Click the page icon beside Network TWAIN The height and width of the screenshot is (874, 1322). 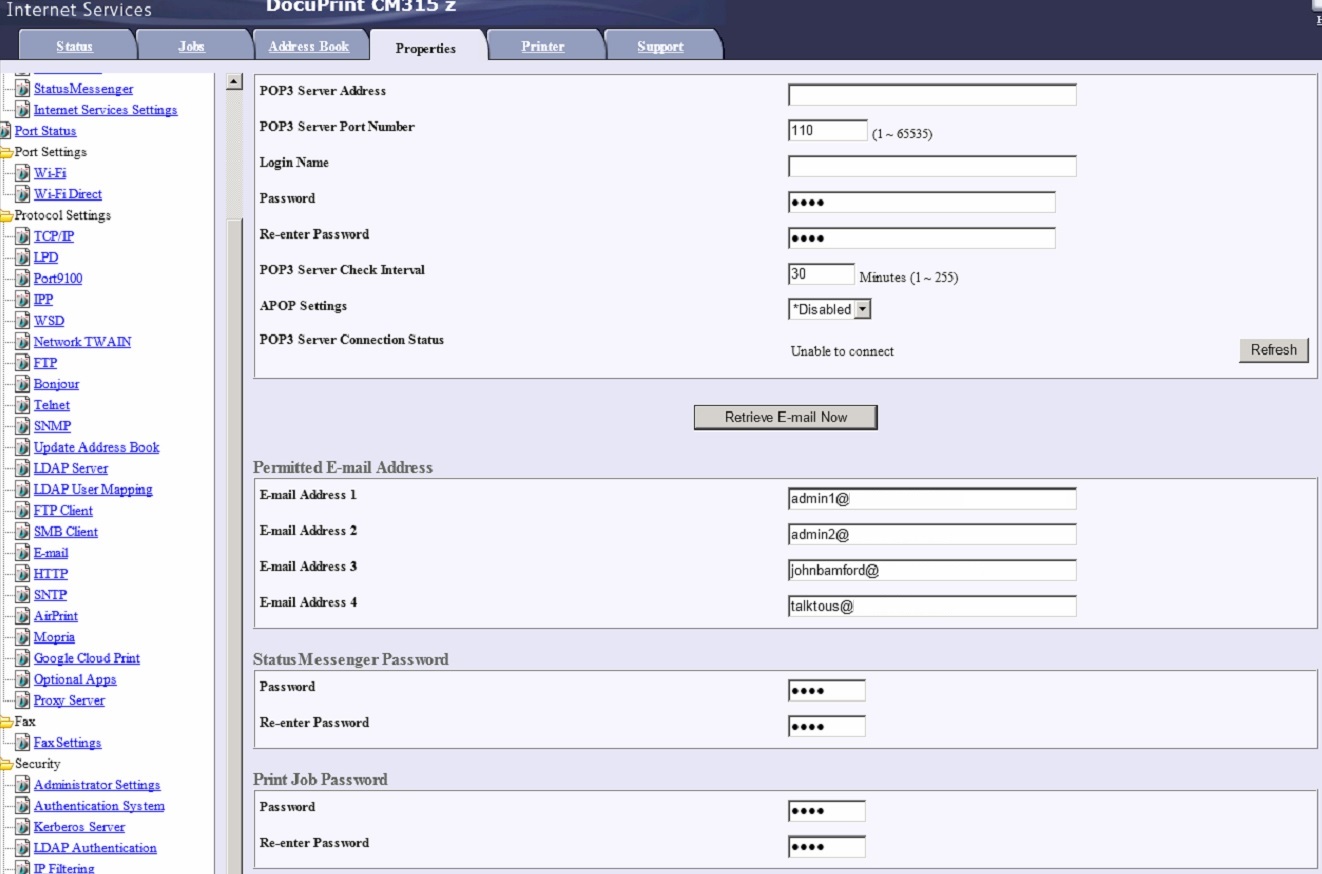[23, 342]
